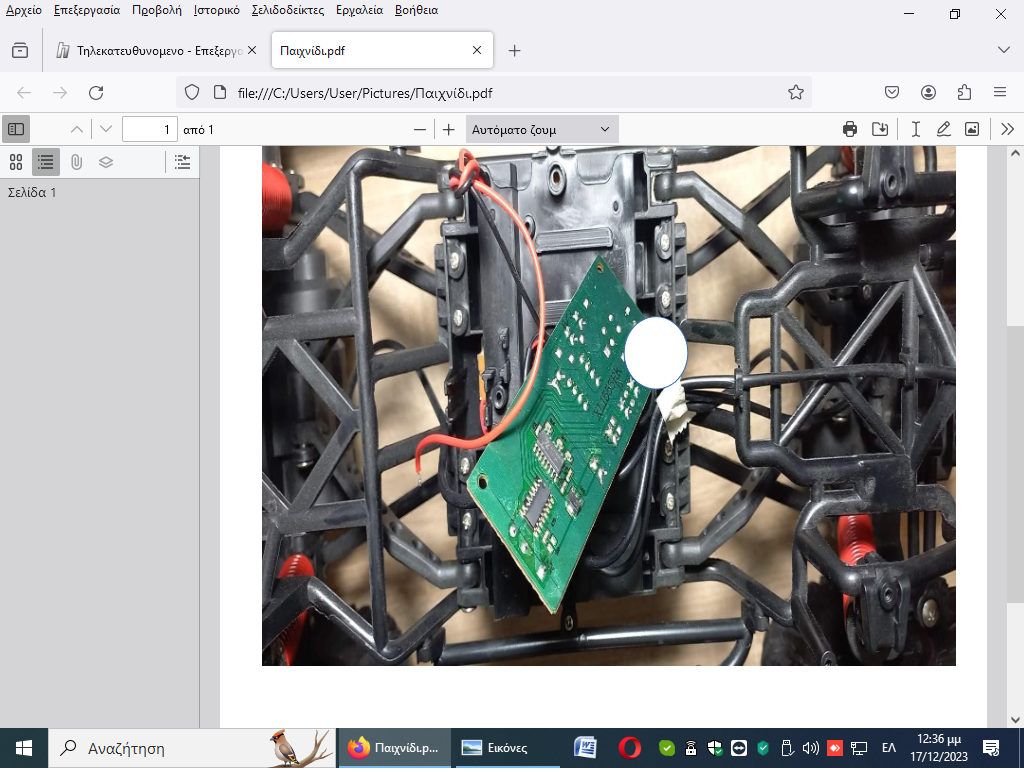Click the tracking protection shield icon

pos(191,93)
